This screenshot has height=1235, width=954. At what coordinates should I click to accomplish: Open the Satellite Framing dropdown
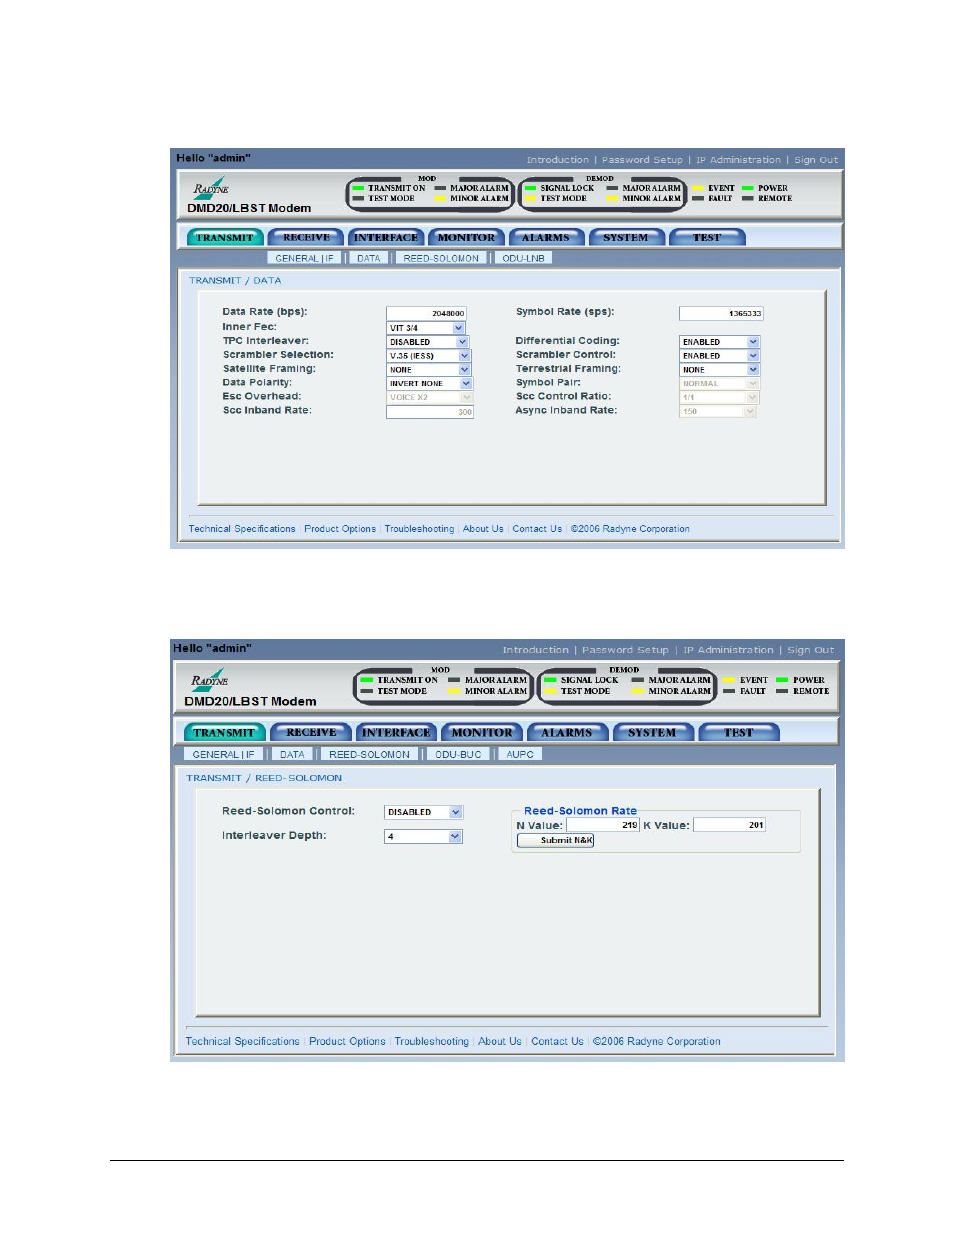429,370
